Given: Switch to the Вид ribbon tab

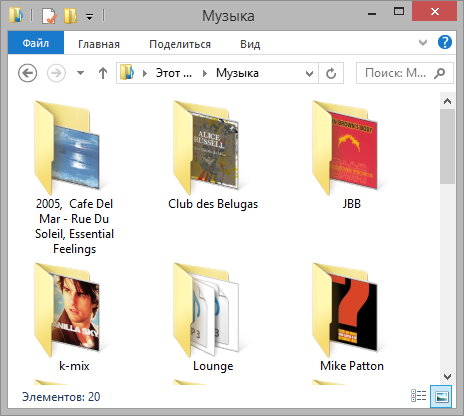Looking at the screenshot, I should tap(250, 44).
